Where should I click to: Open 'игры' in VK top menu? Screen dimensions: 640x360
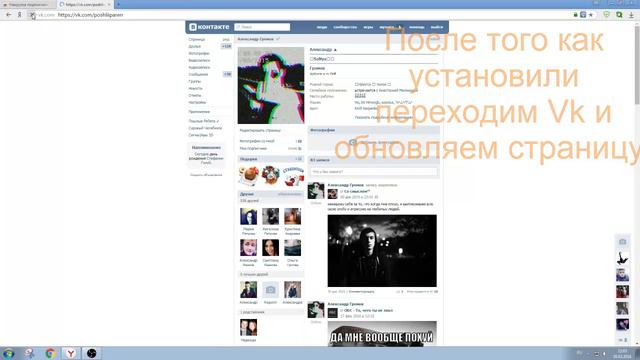point(368,27)
